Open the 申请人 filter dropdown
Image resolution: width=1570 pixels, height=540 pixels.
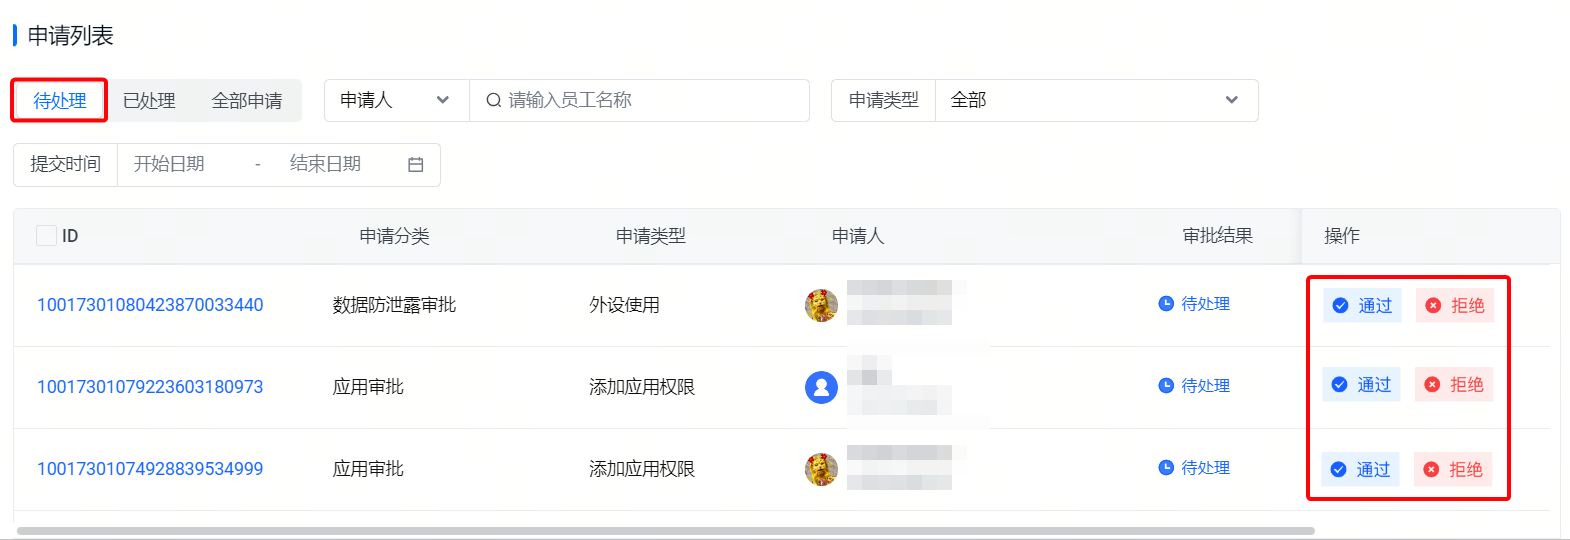[x=396, y=100]
